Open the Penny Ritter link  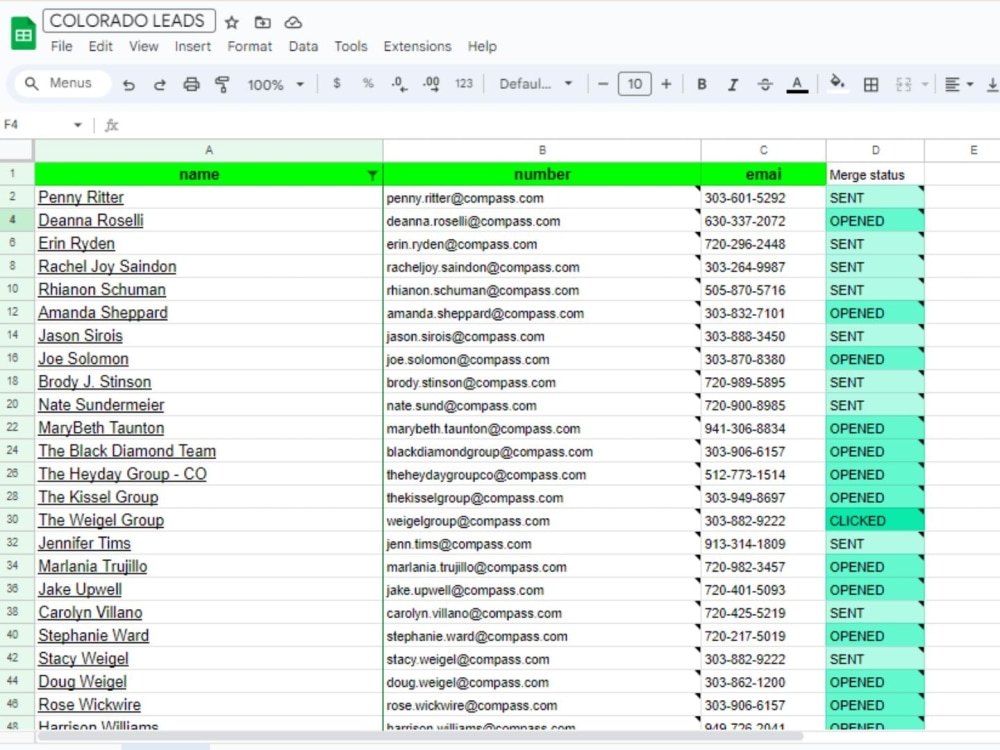pos(80,198)
